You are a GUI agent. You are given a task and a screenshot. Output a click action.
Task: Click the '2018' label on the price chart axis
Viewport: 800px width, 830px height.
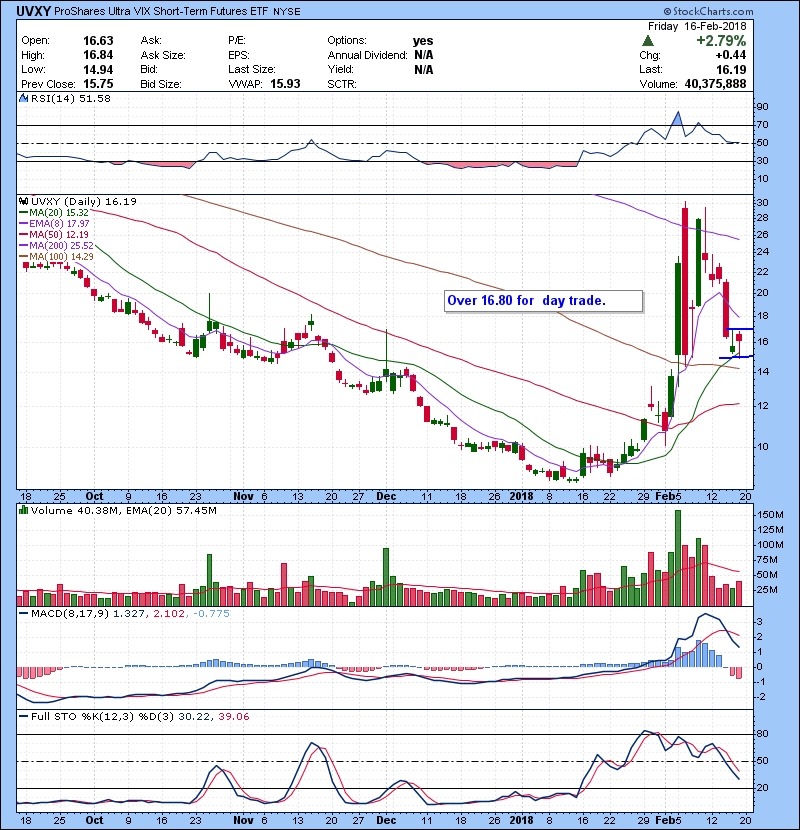[x=522, y=497]
